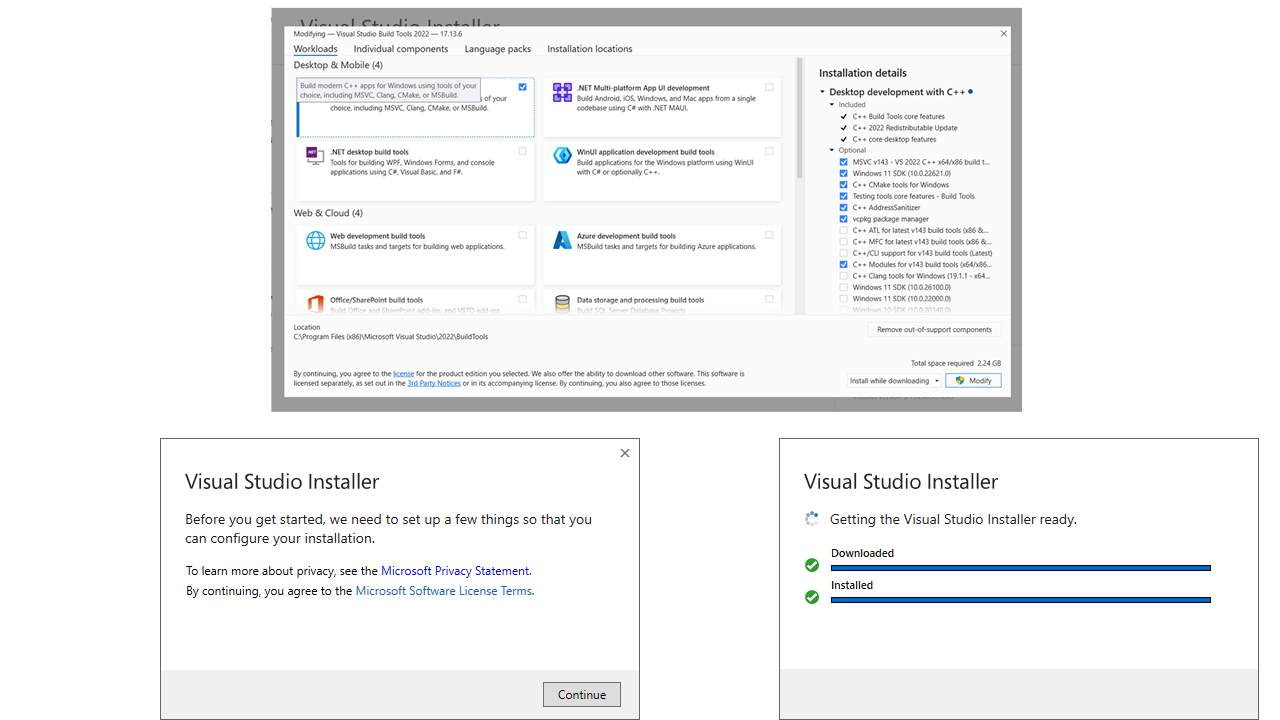Select the Azure development build tools icon

click(x=562, y=241)
